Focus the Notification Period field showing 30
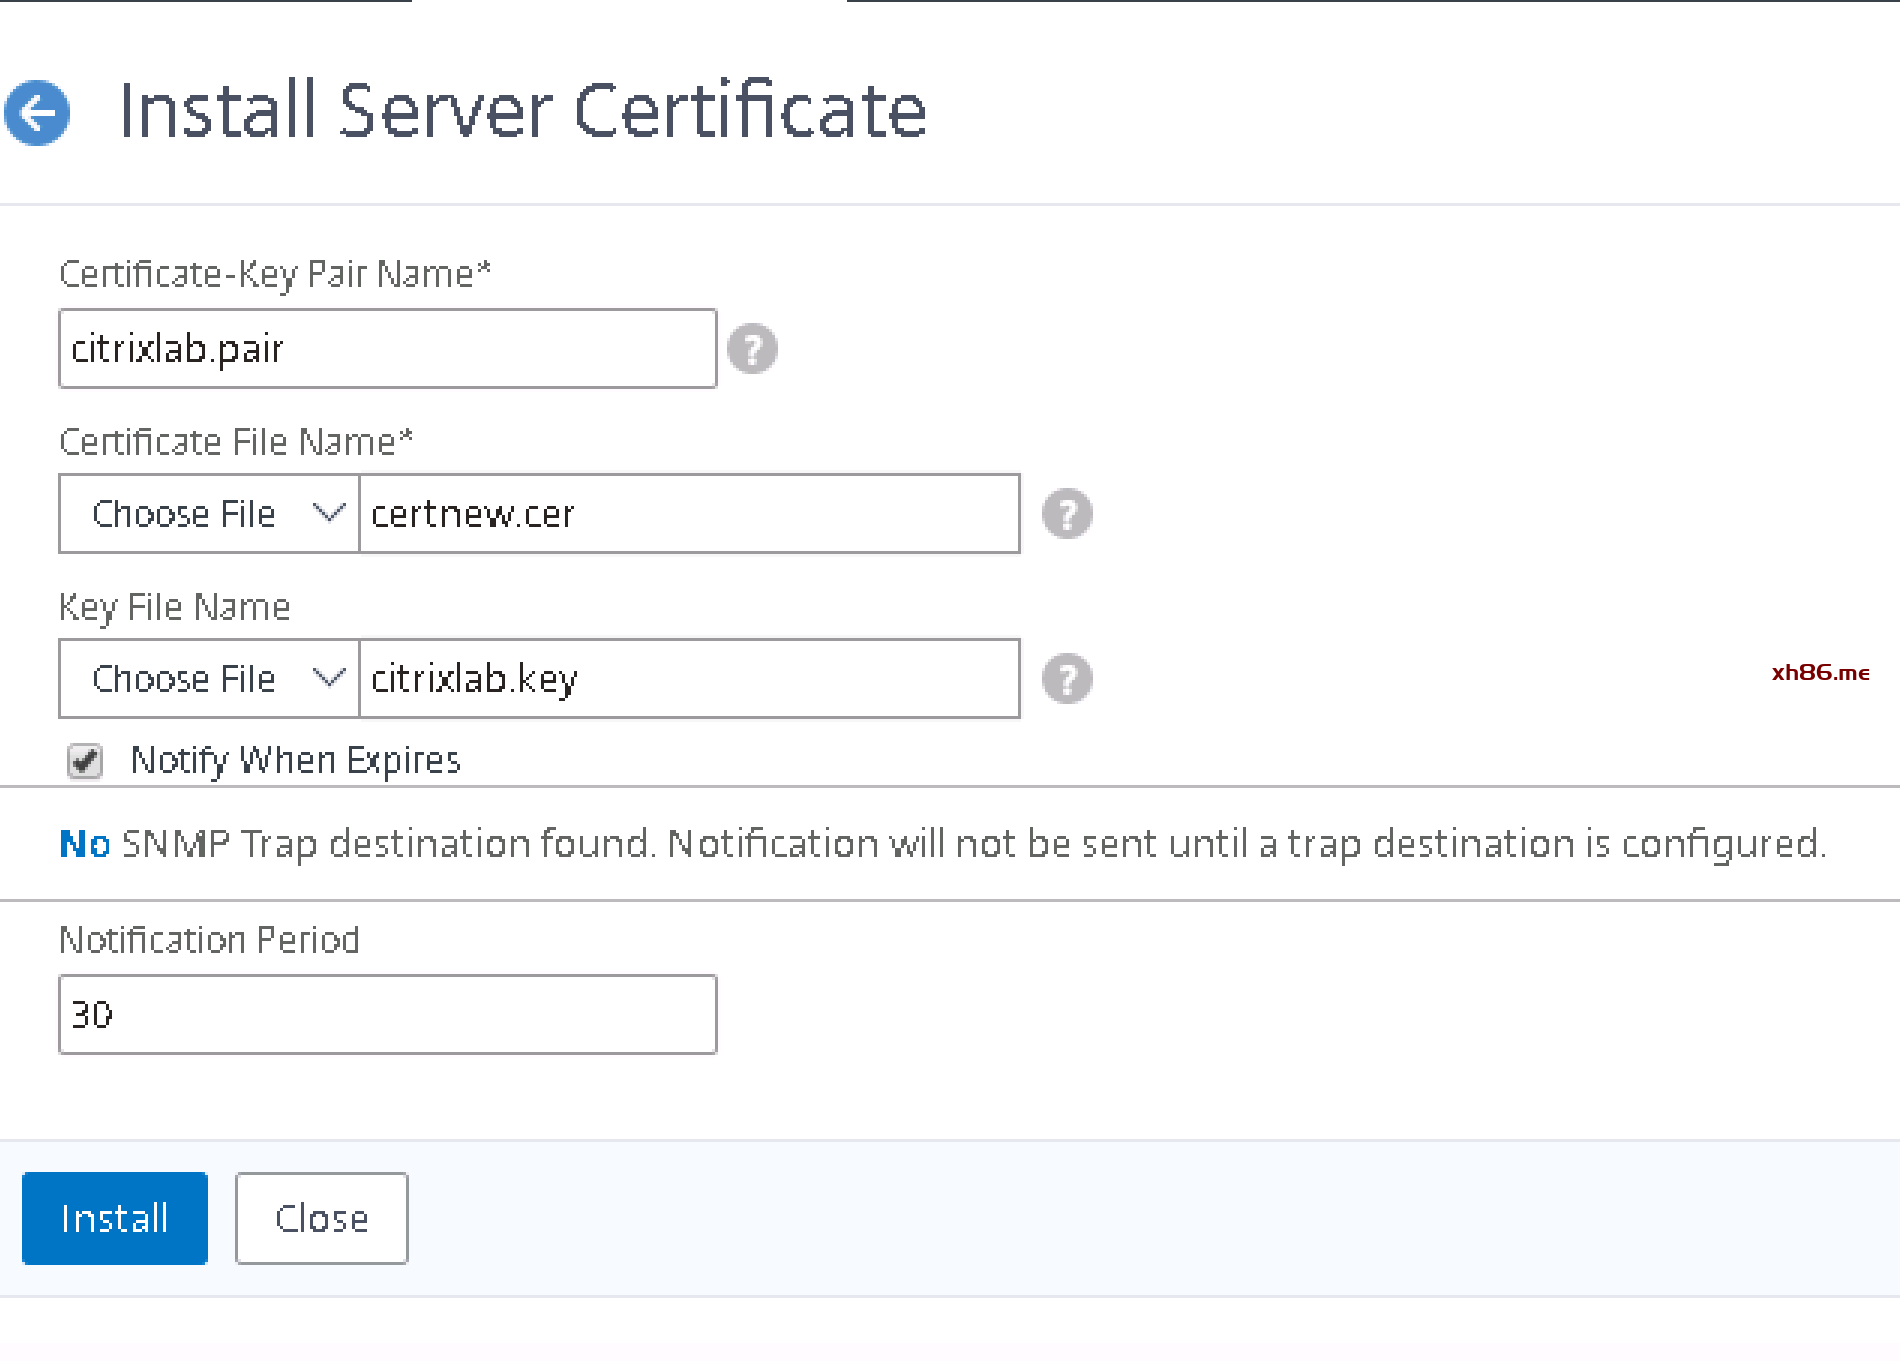Screen dimensions: 1900x1361 pos(388,1014)
